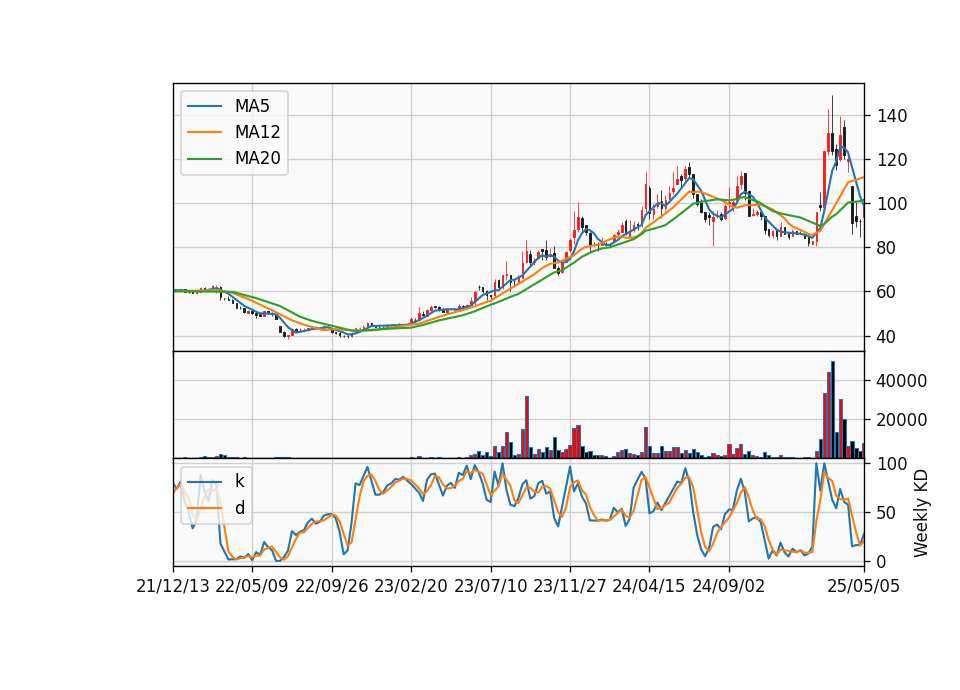Click the 60 price axis label
The image size is (960, 690).
coord(887,293)
